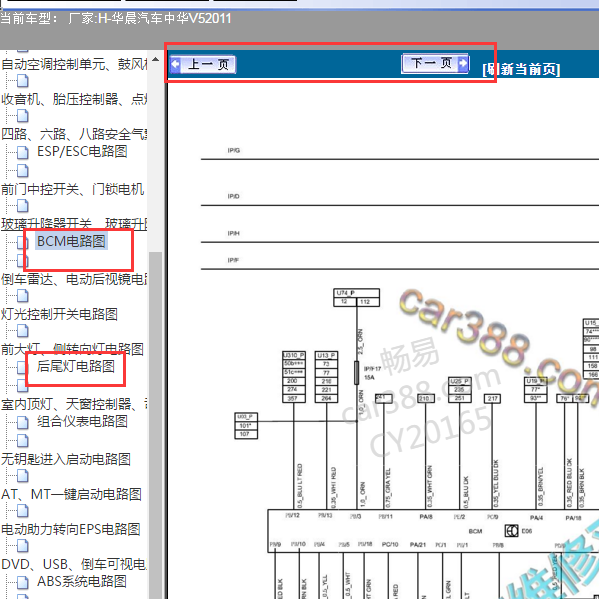Select 电动助力转向EPS电路图 entry
The height and width of the screenshot is (599, 599).
pyautogui.click(x=71, y=529)
